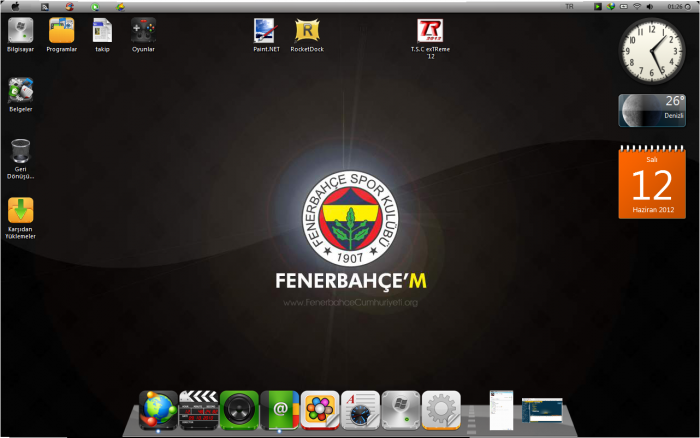Open the green speaker dock icon
700x438 pixels.
239,410
